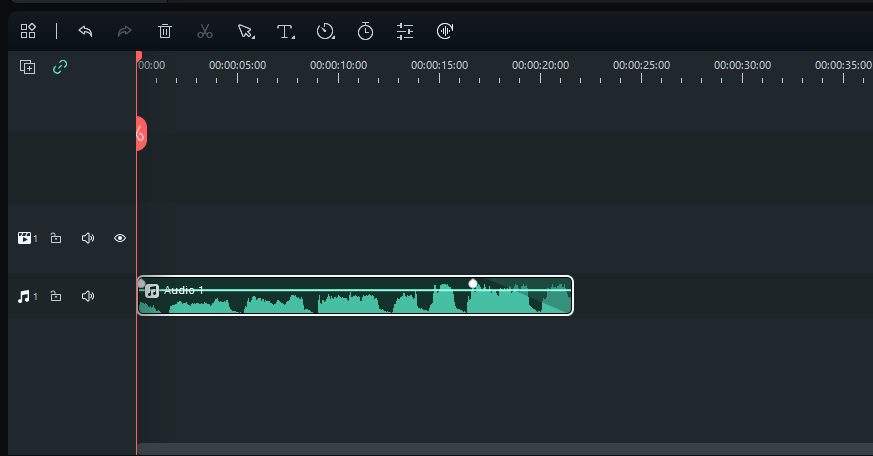Click the red playhead scissors handle

(141, 134)
